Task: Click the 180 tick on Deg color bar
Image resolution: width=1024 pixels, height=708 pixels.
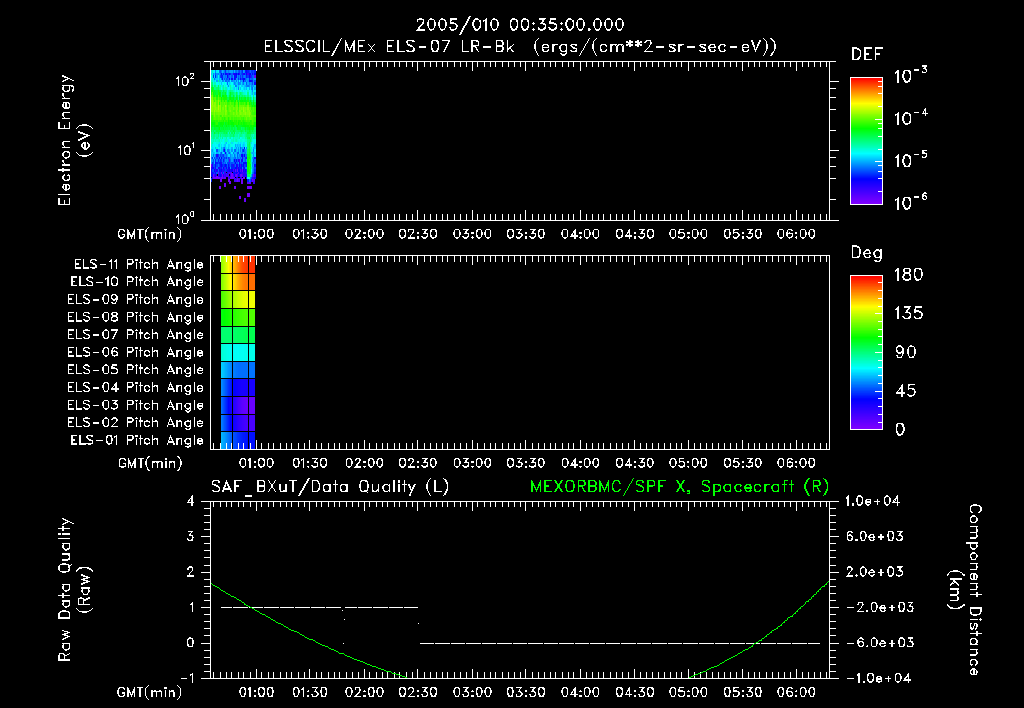Action: tap(908, 275)
